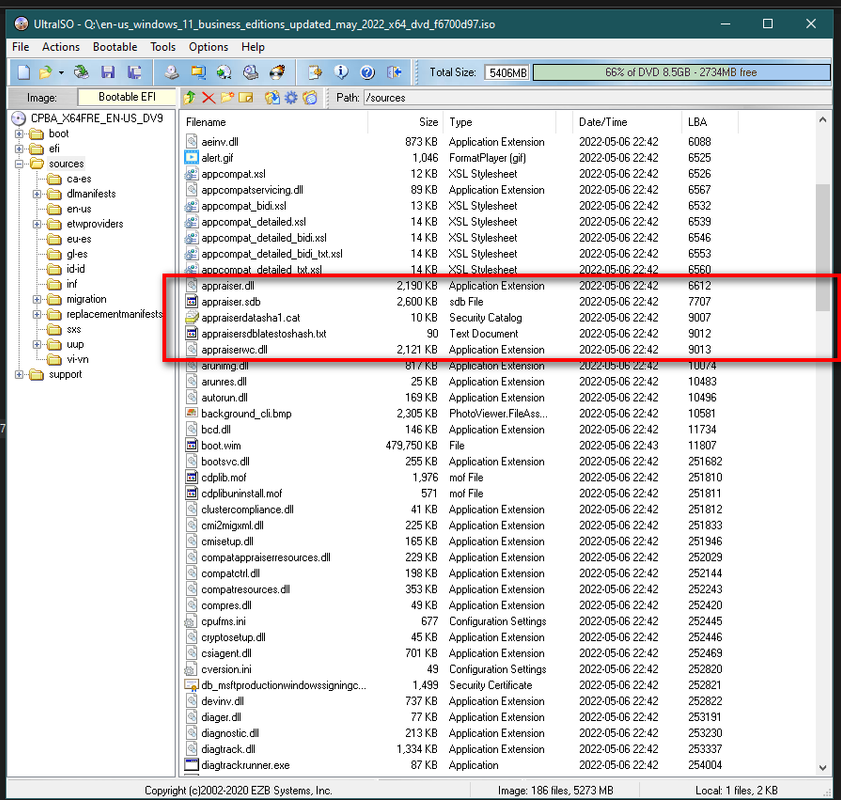This screenshot has height=800, width=841.
Task: Click the blue gear Properties icon
Action: tap(291, 98)
